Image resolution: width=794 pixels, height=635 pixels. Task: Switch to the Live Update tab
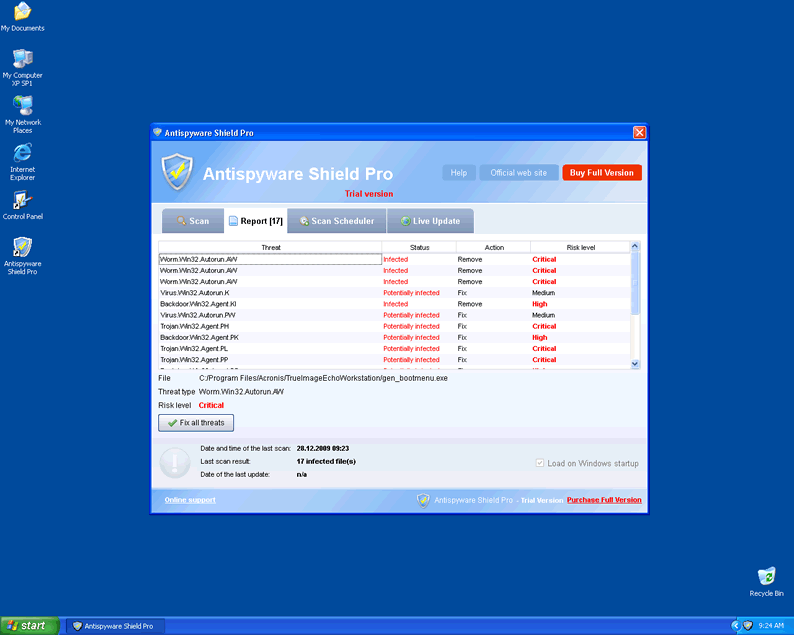click(x=430, y=221)
